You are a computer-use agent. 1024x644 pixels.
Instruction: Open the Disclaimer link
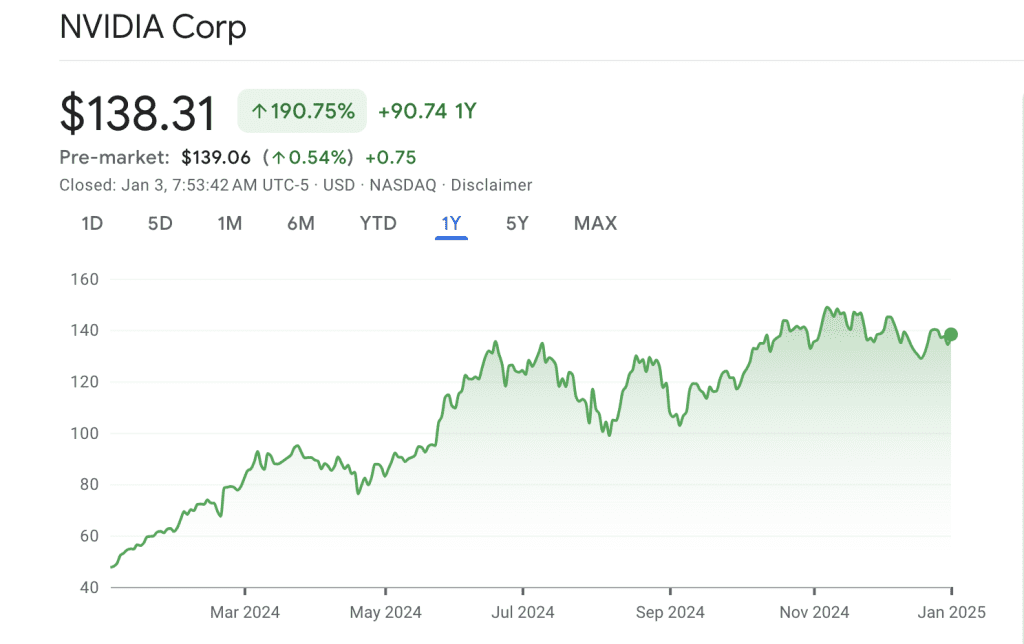pos(492,185)
